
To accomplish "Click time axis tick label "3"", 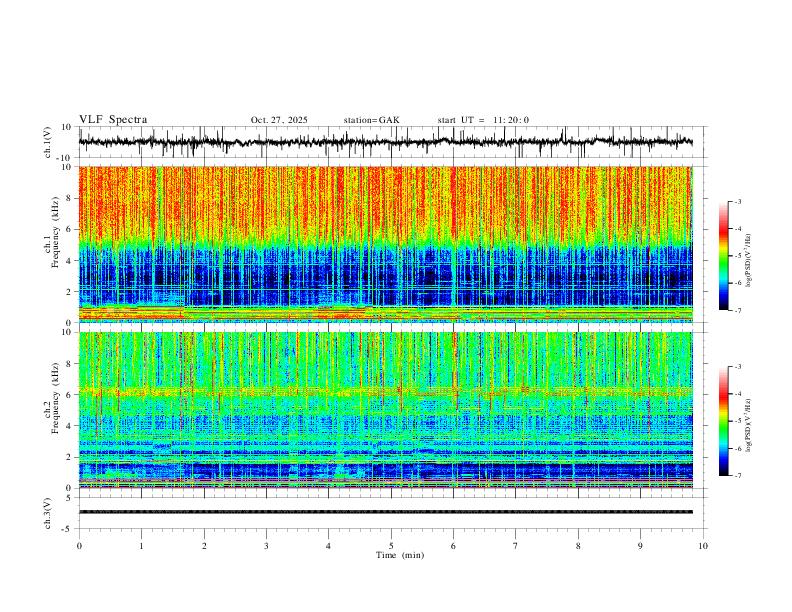I will point(266,546).
